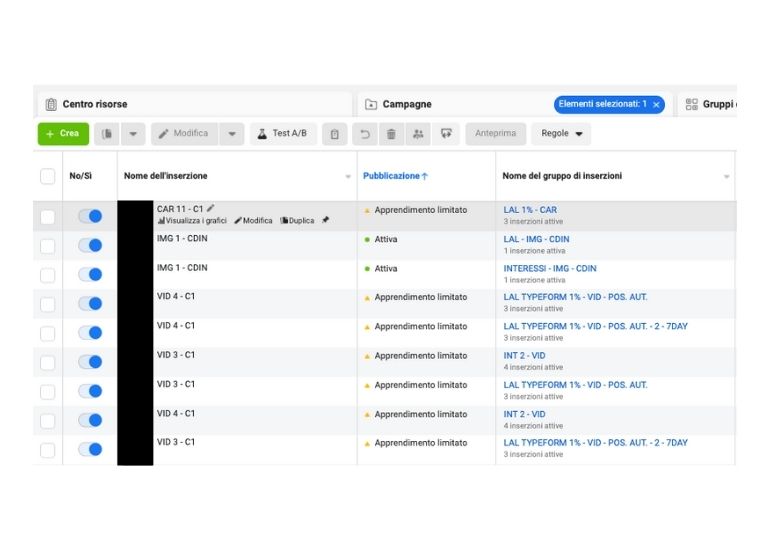Open the Modifica options dropdown arrow
This screenshot has height=550, width=770.
(x=232, y=134)
